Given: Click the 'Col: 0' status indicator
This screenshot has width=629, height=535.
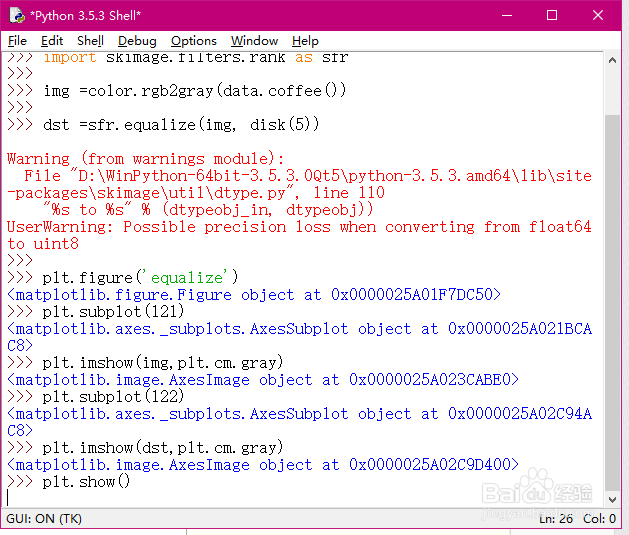Looking at the screenshot, I should pos(599,519).
